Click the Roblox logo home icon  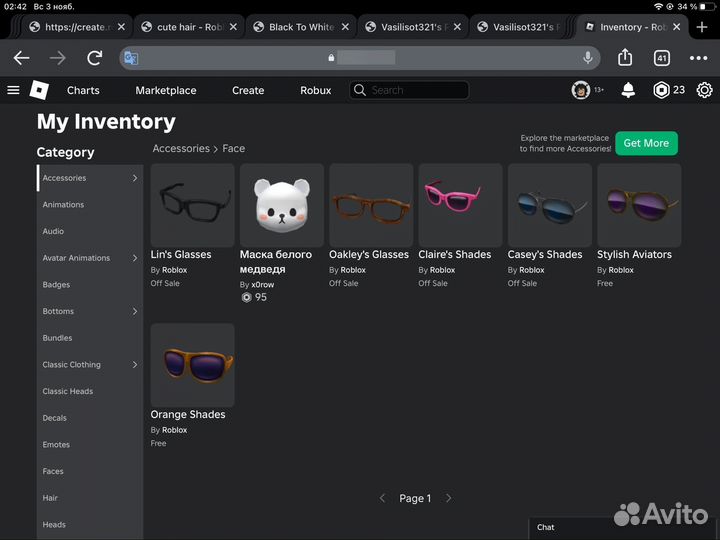tap(39, 90)
